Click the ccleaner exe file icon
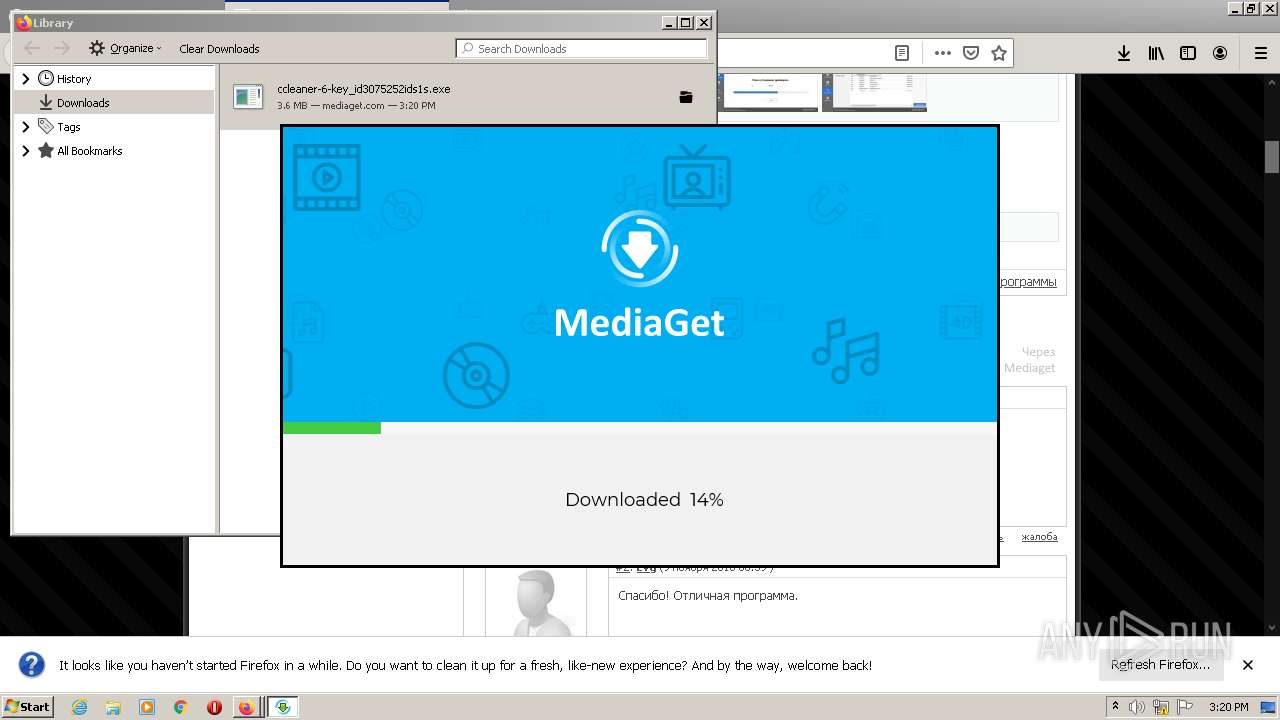1280x720 pixels. [248, 96]
